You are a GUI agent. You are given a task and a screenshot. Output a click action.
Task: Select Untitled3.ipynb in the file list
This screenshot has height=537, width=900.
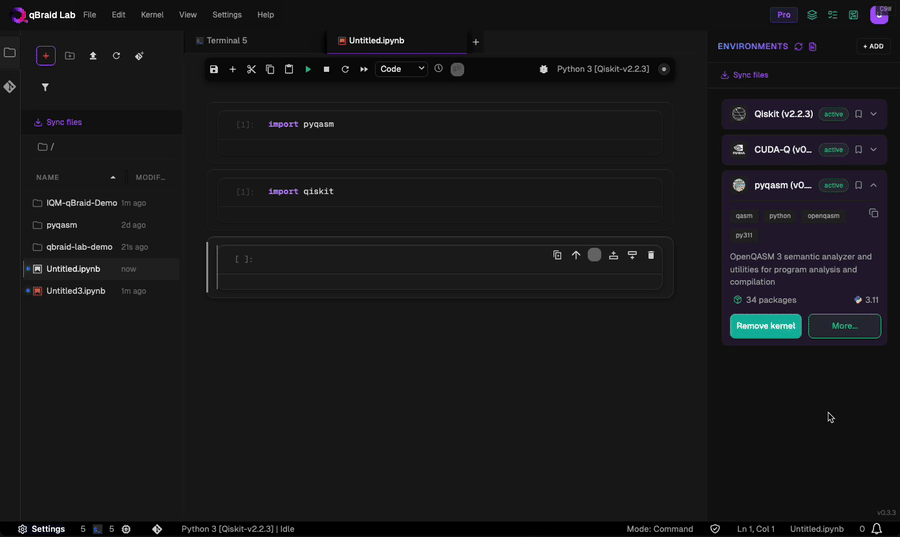(x=101, y=291)
